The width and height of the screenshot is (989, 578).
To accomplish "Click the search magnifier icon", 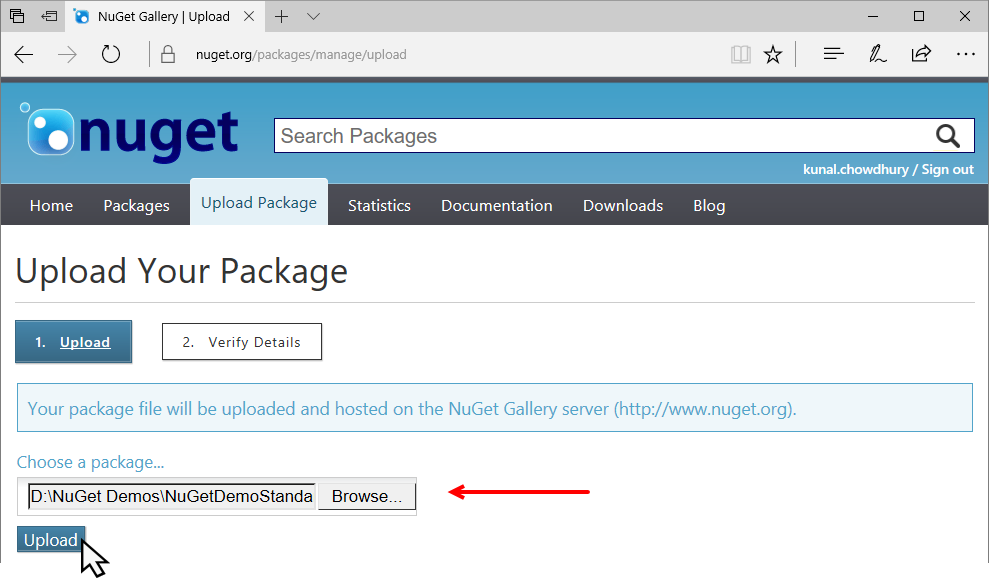I will pyautogui.click(x=947, y=136).
